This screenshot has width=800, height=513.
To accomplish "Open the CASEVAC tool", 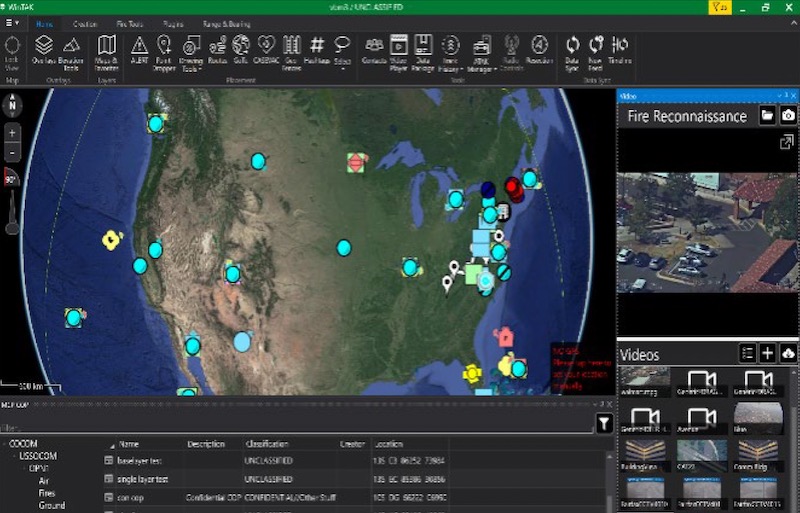I will (x=266, y=50).
